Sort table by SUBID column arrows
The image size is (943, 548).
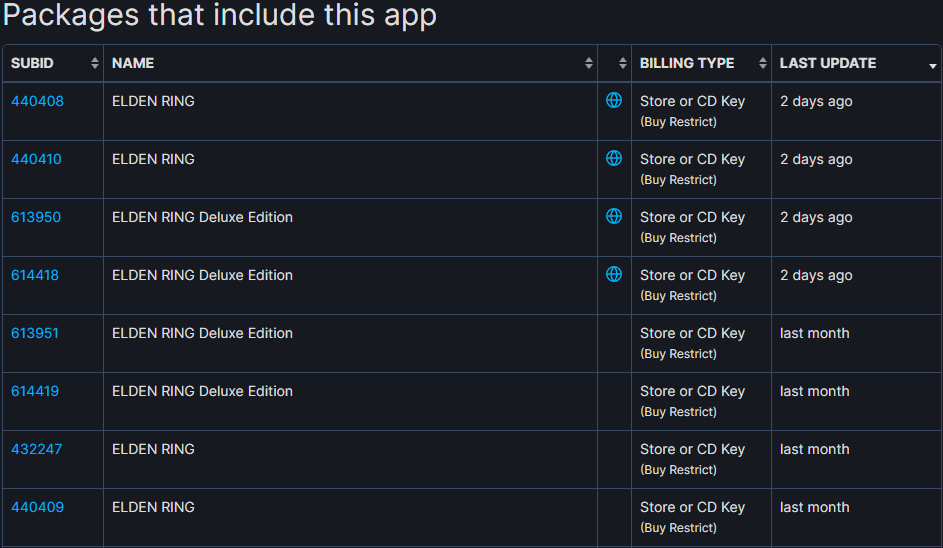point(94,63)
